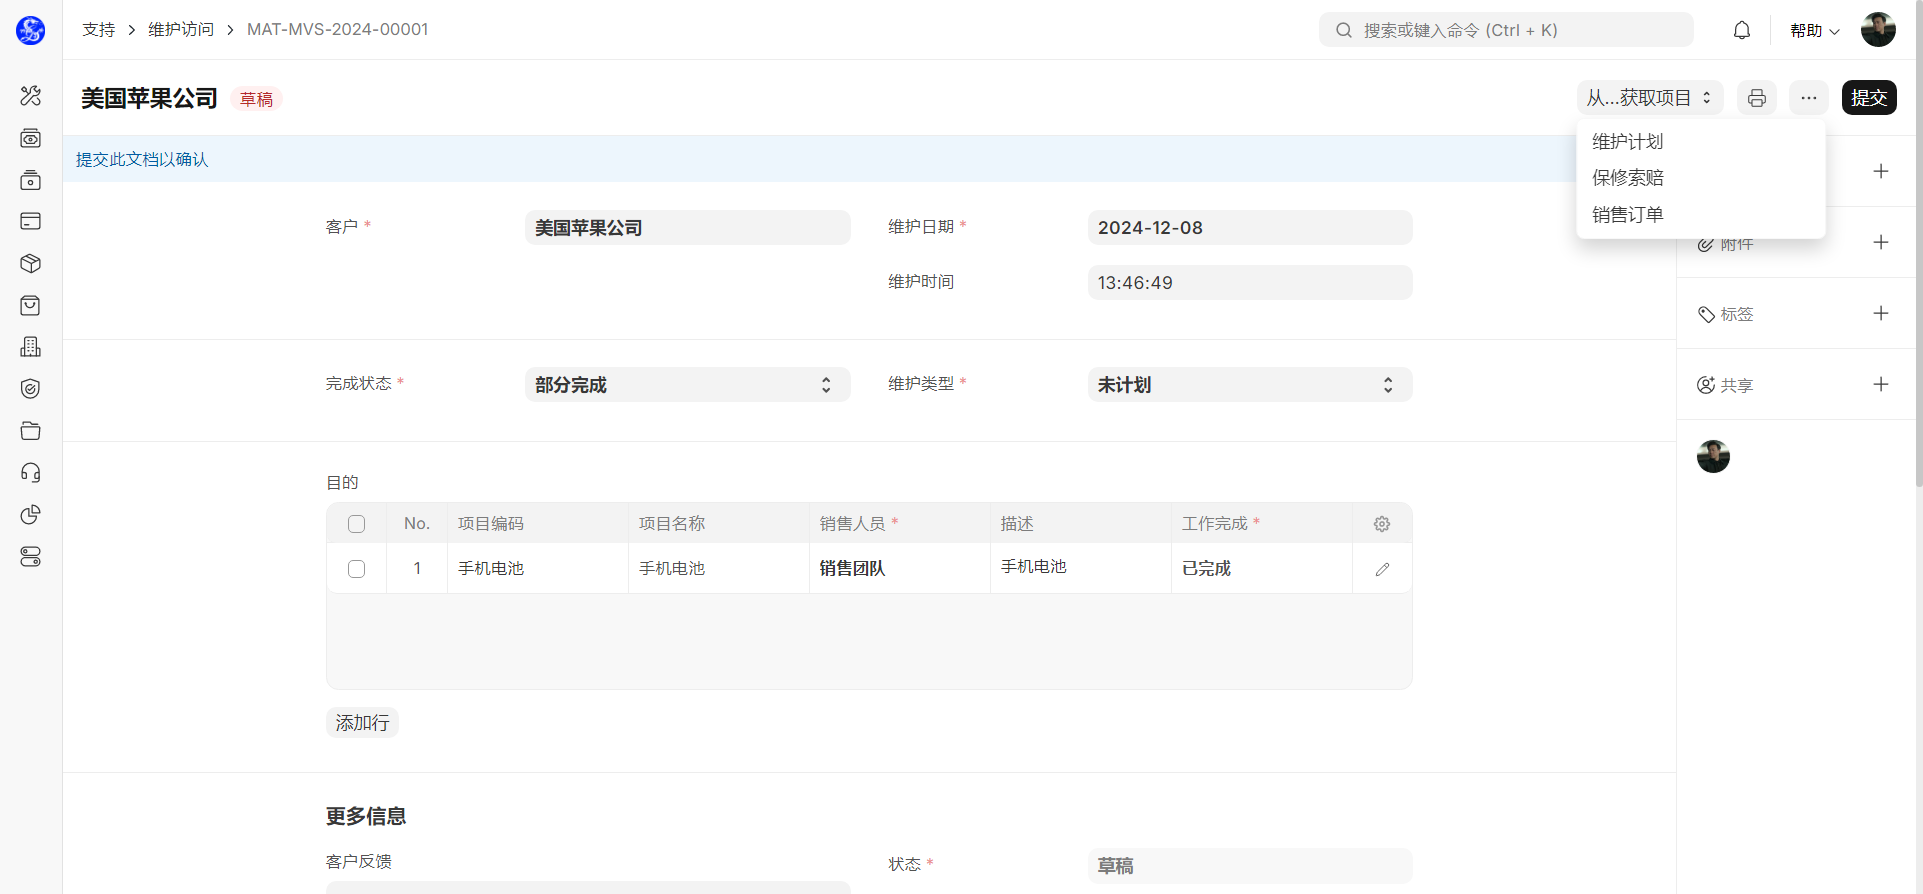Open the second cash register sidebar icon
1923x894 pixels.
(x=31, y=180)
